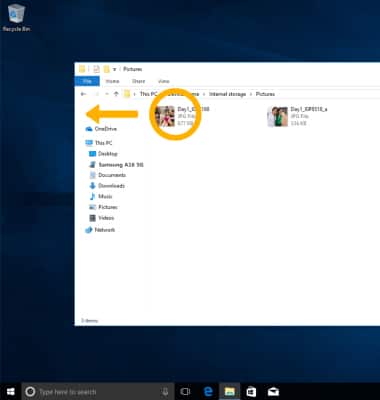This screenshot has height=400, width=380.
Task: Open the Mail app on the taskbar
Action: tap(273, 392)
